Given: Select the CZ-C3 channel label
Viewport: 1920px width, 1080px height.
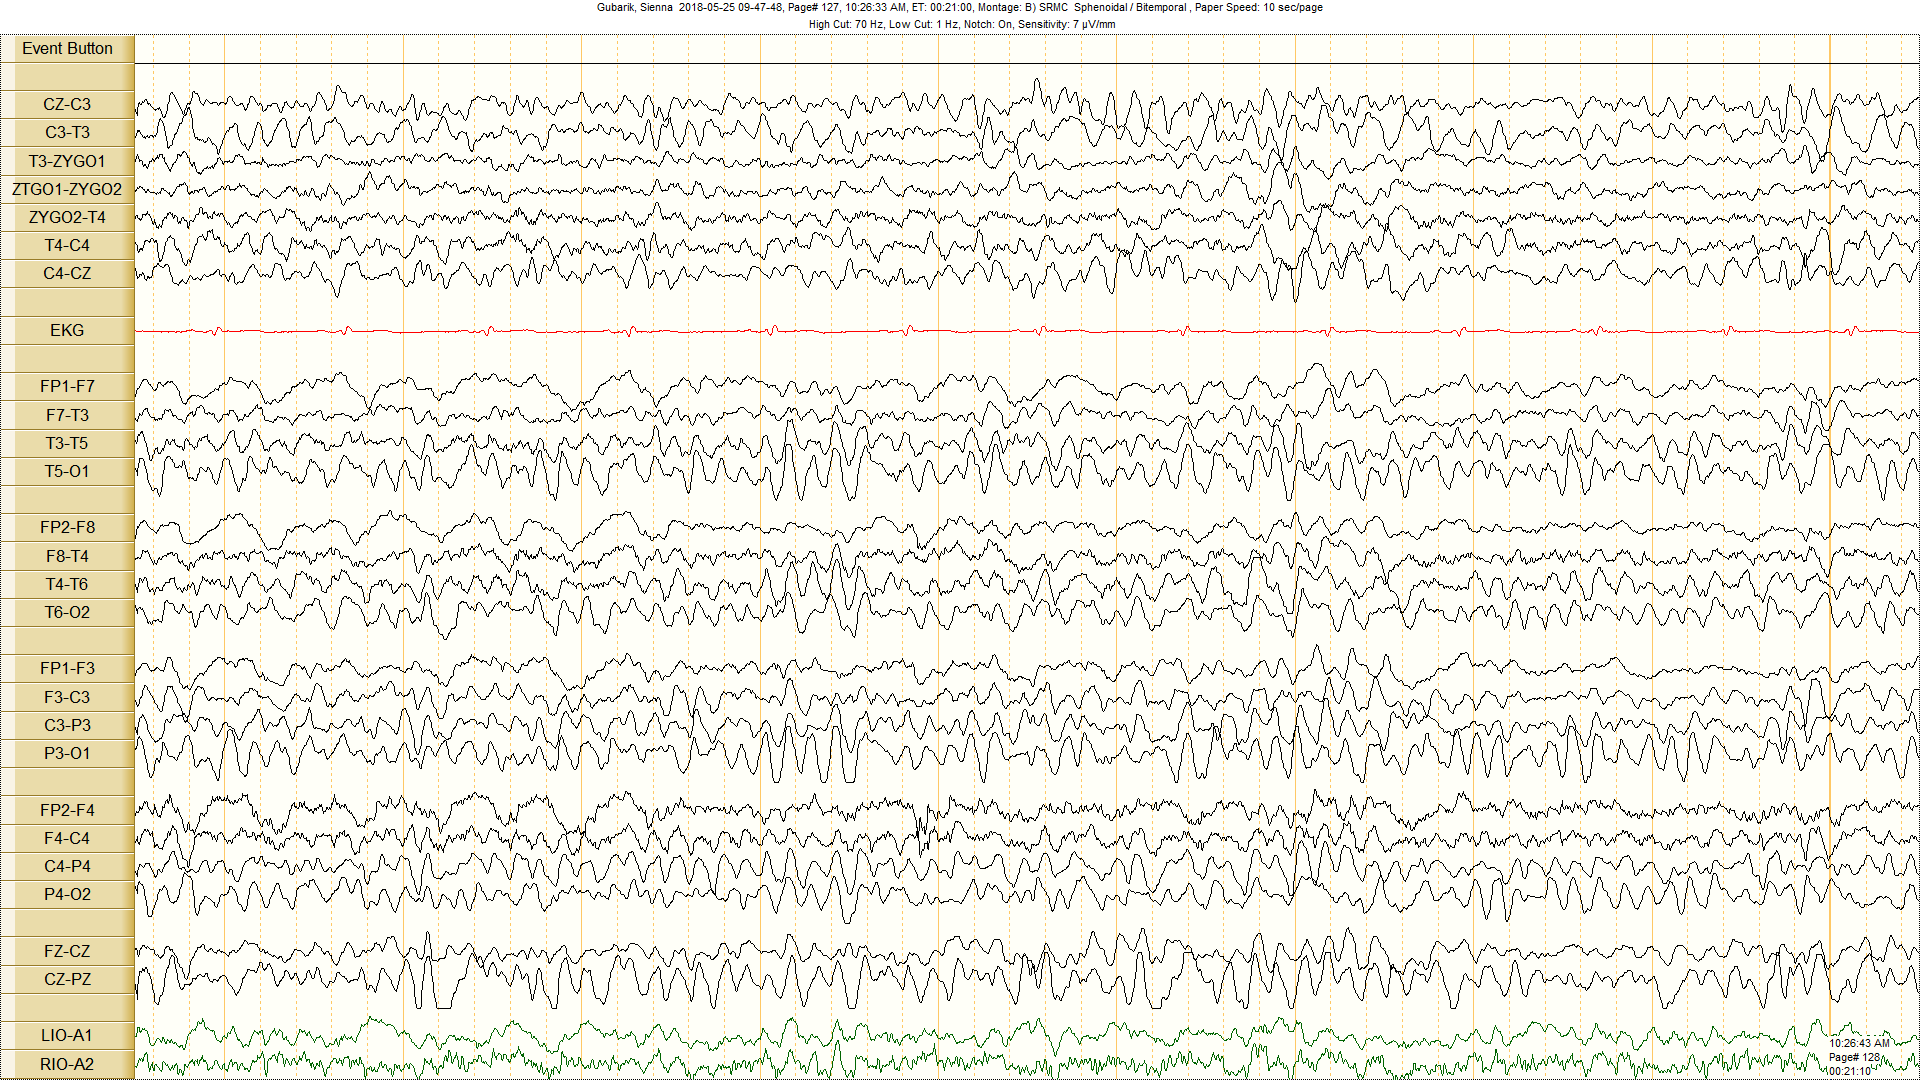Looking at the screenshot, I should [67, 104].
